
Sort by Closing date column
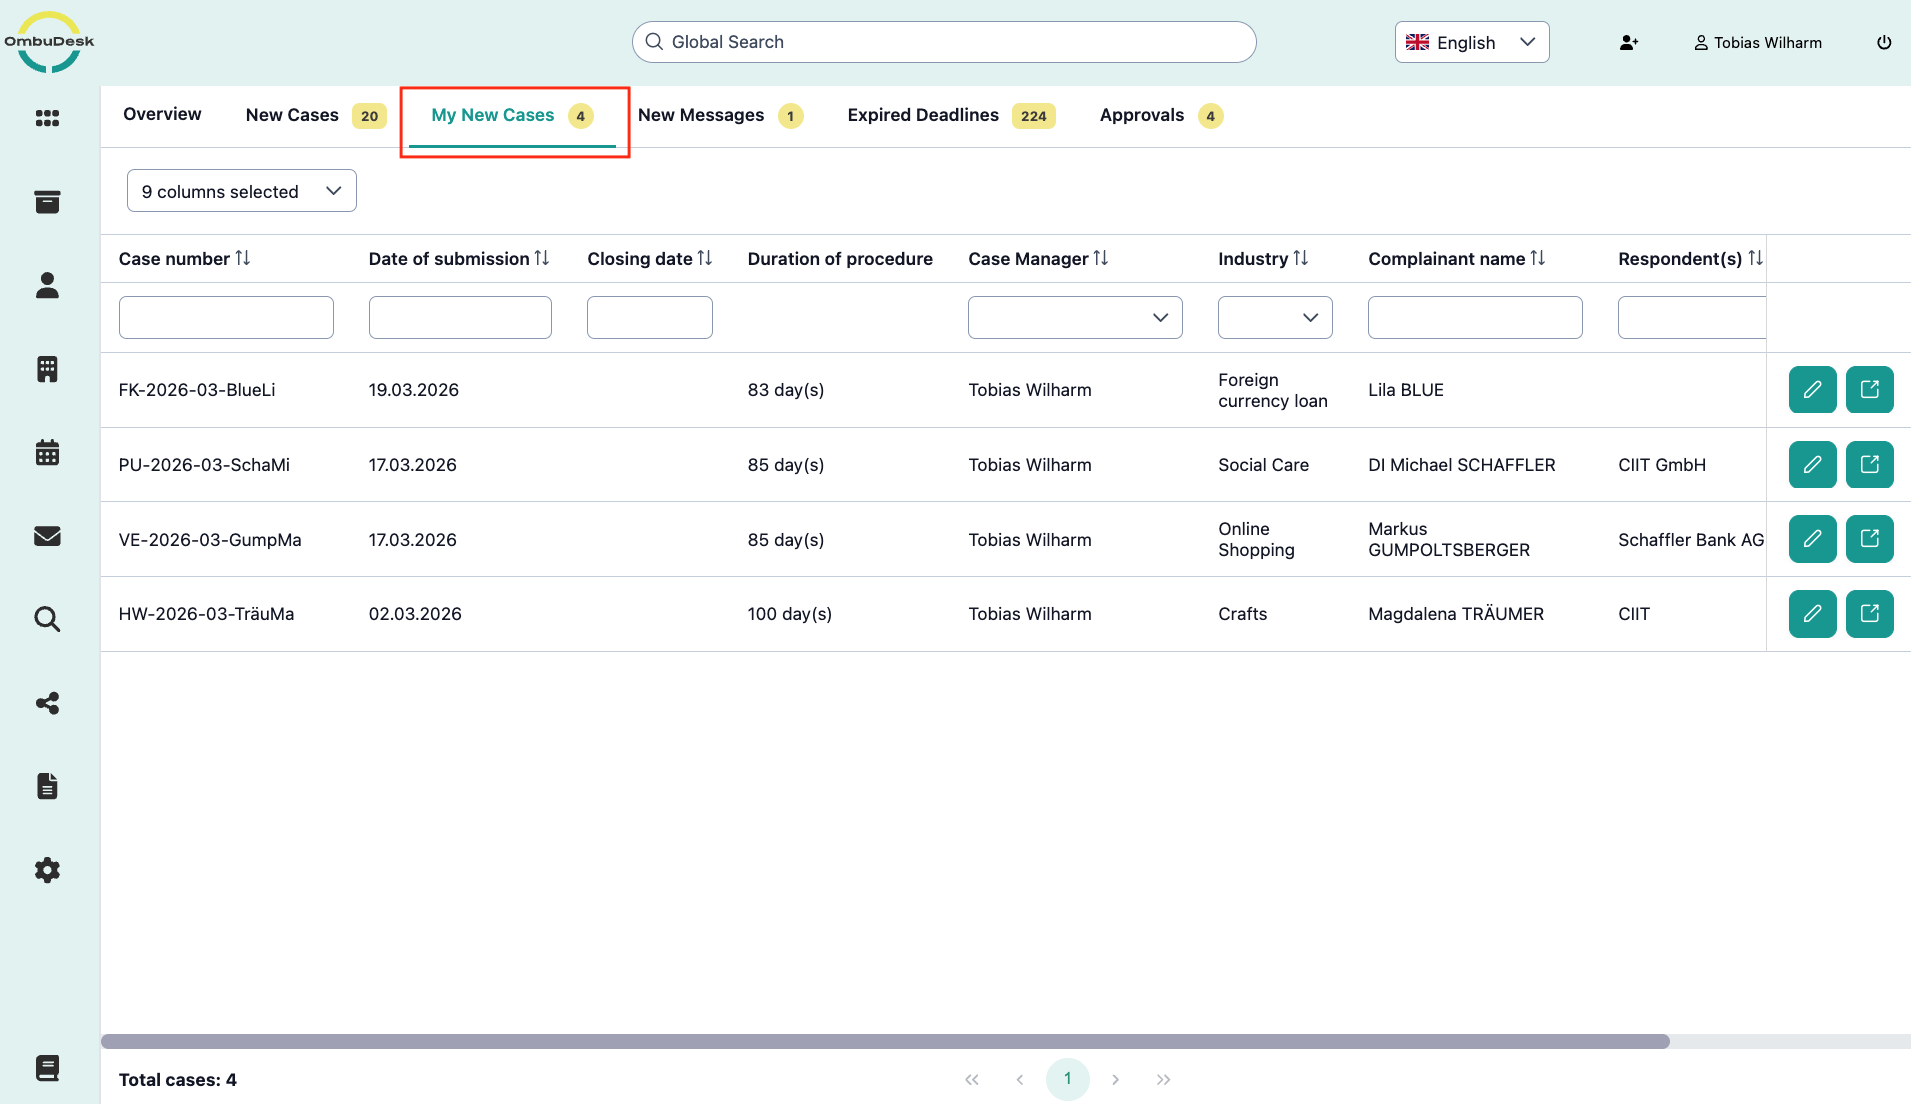(x=705, y=258)
